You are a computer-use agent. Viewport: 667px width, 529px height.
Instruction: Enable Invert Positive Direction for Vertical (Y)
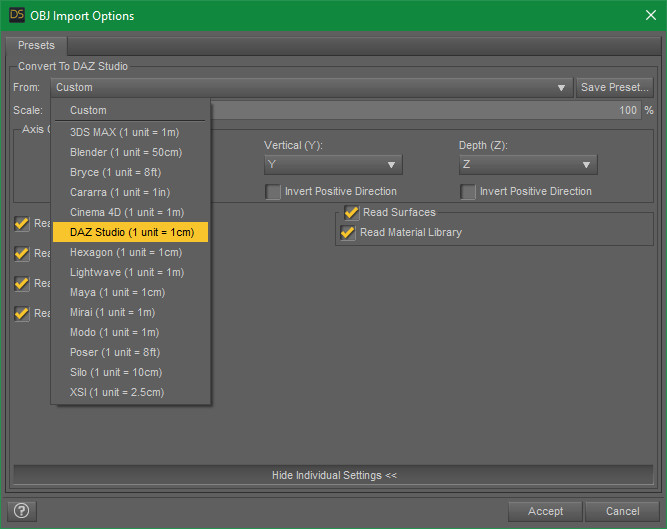[x=273, y=192]
